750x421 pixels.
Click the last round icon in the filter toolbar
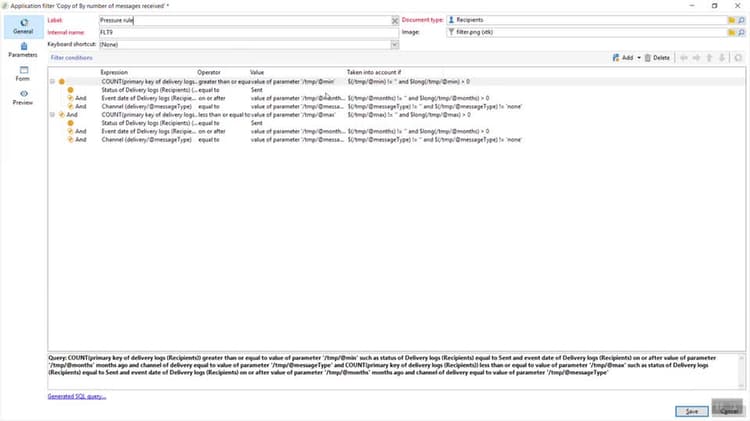(738, 58)
